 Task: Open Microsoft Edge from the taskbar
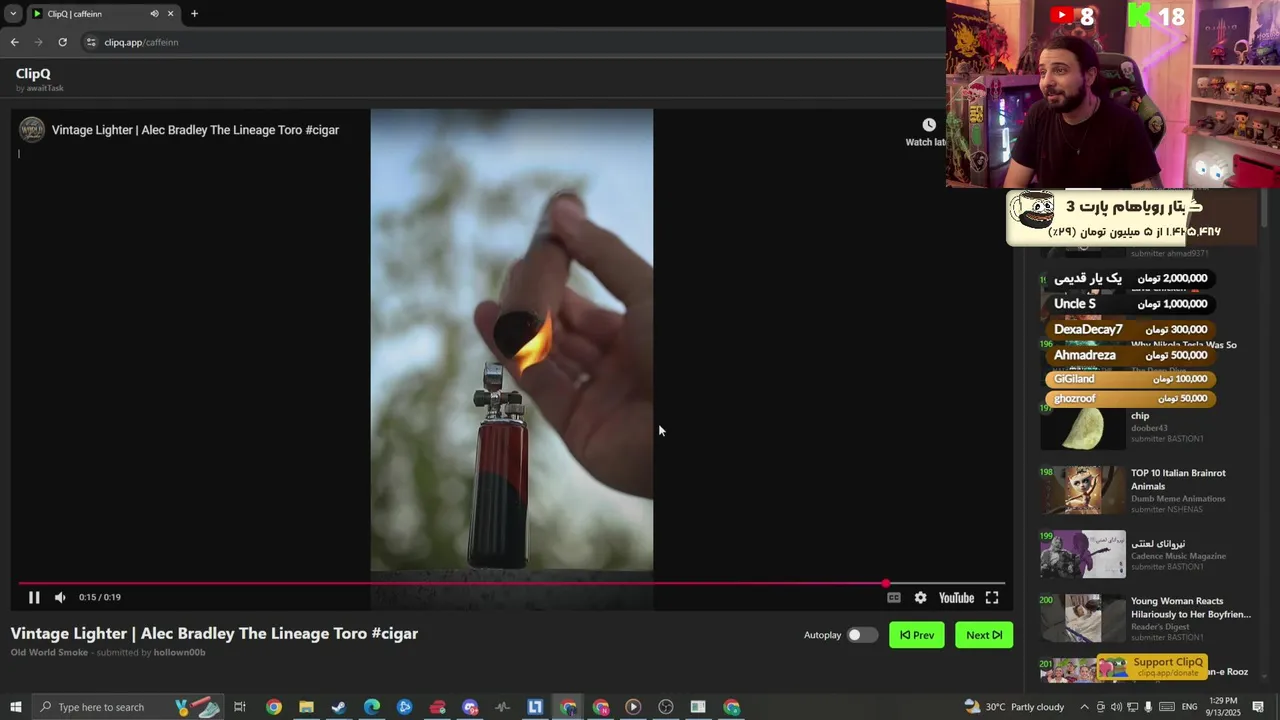[x=372, y=707]
